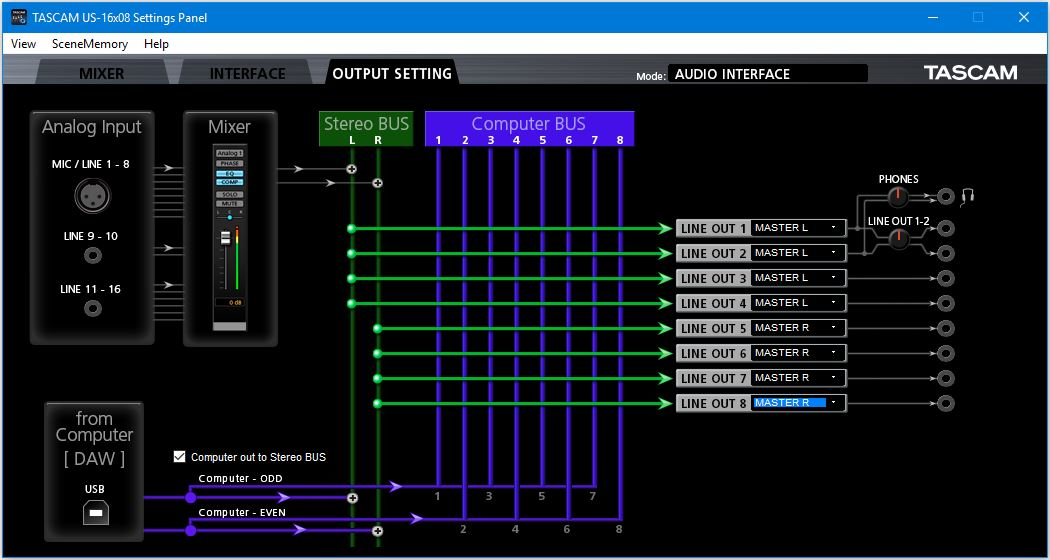This screenshot has width=1050, height=560.
Task: Click the LINE OUT 8 green routing node
Action: tap(377, 403)
